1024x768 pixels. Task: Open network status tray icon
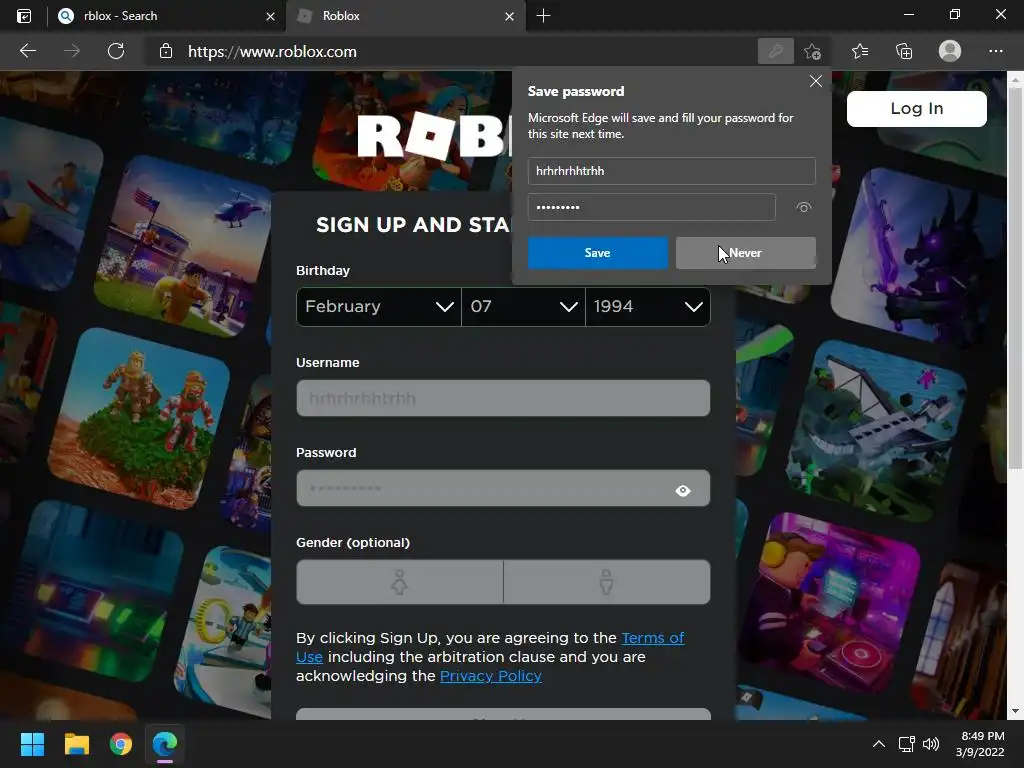906,744
